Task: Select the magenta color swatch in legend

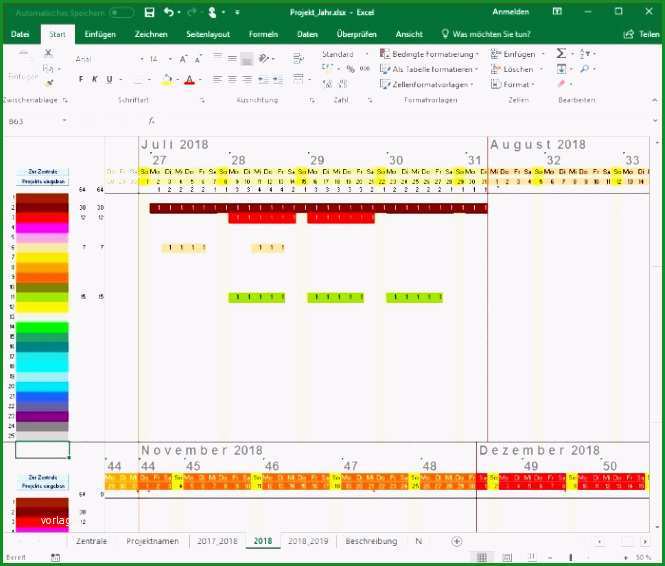Action: click(x=42, y=228)
